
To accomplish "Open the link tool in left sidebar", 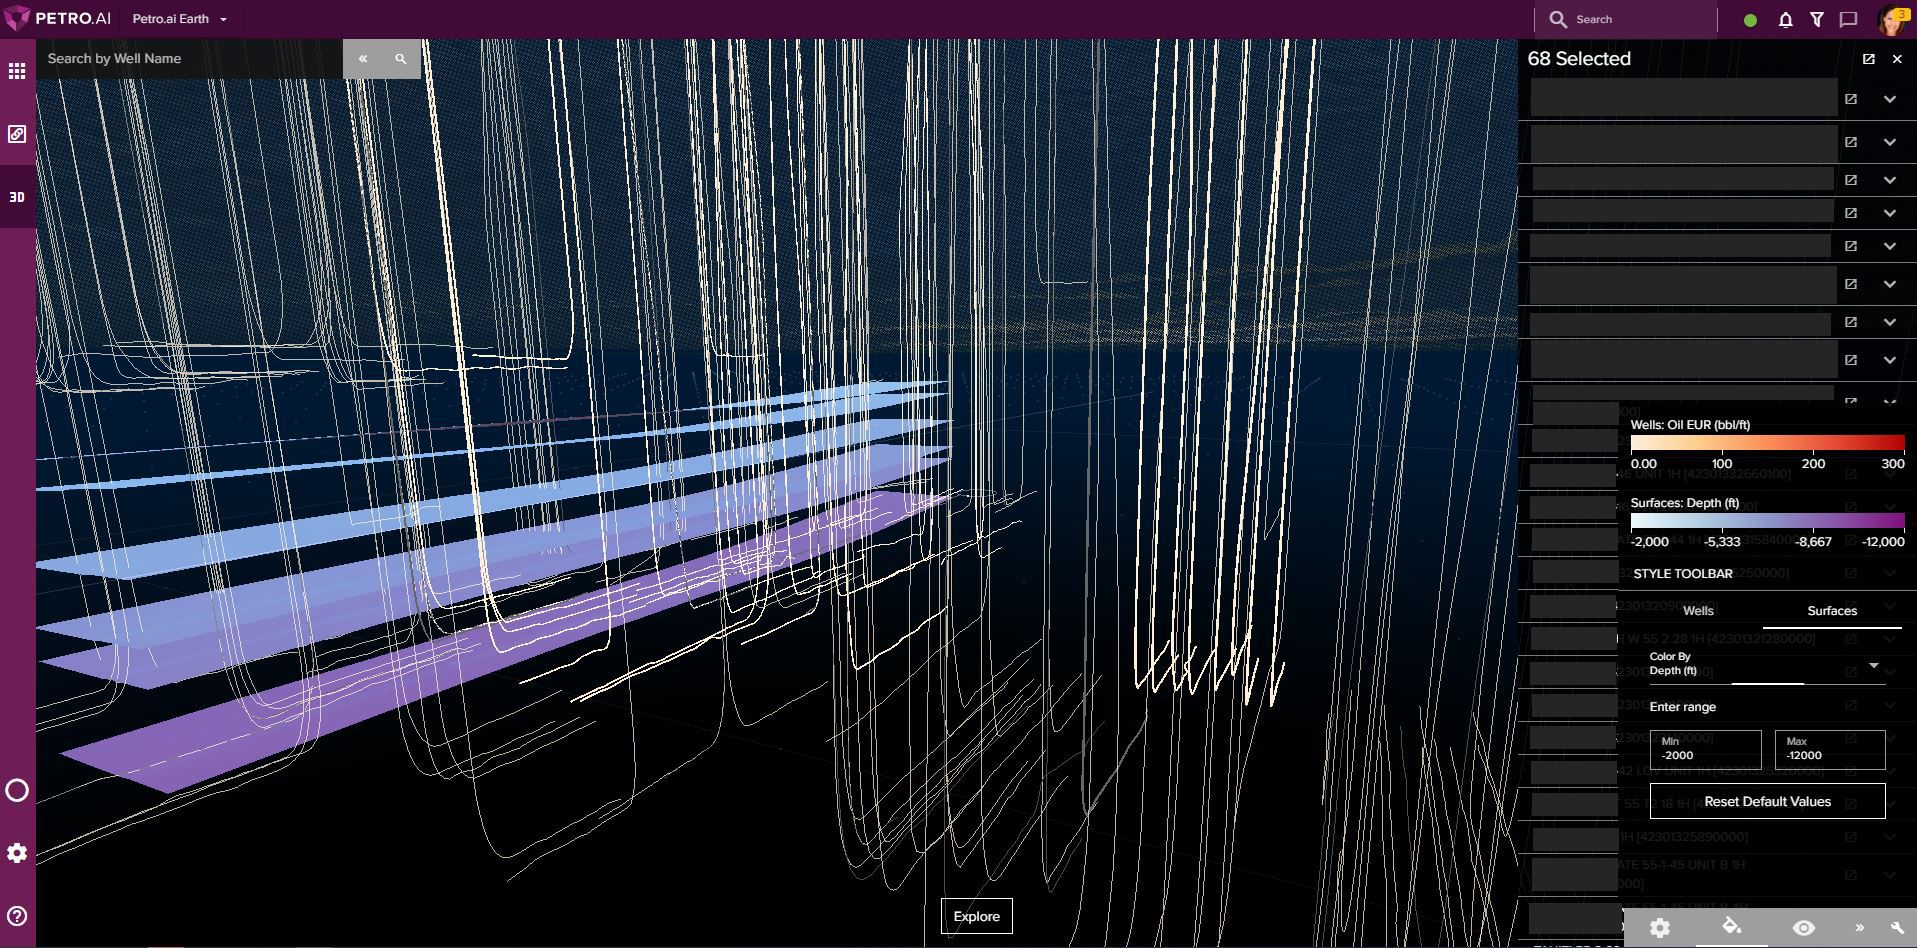I will pyautogui.click(x=17, y=134).
